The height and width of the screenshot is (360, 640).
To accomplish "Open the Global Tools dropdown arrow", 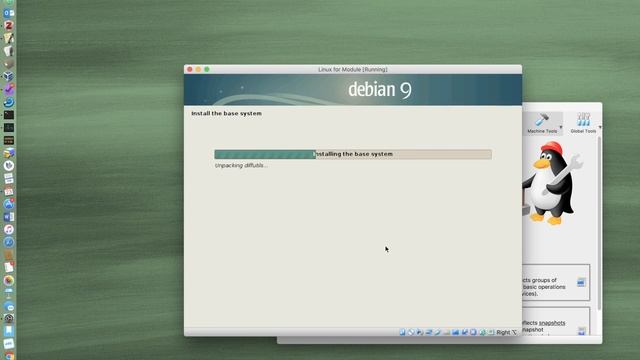I will (600, 127).
